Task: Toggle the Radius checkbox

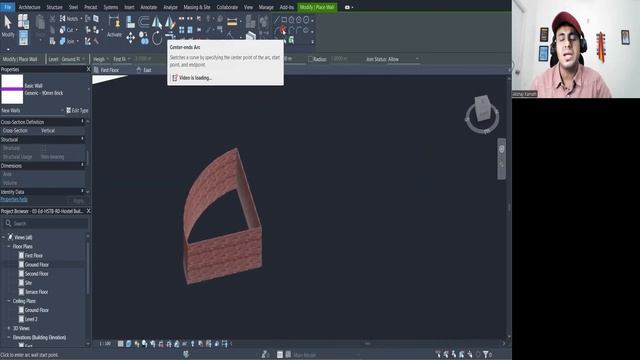Action: (311, 59)
